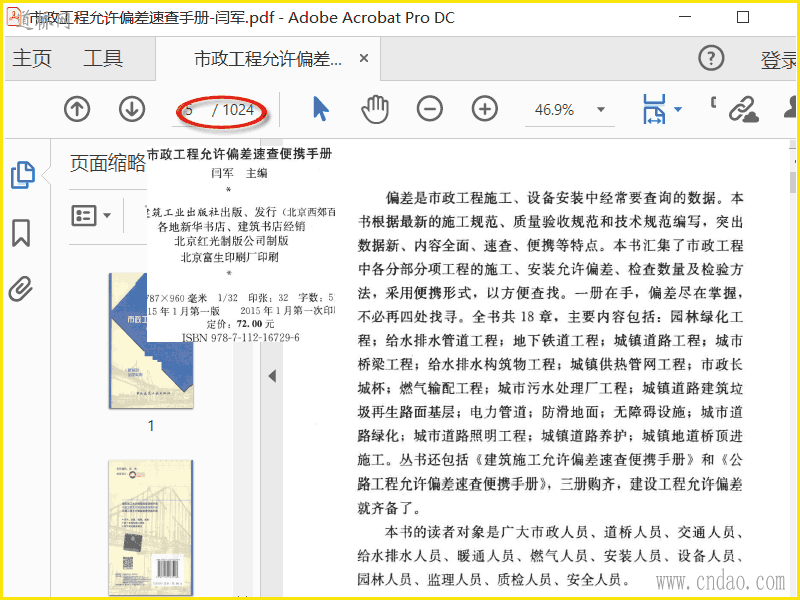The height and width of the screenshot is (600, 800).
Task: Select the 市政工程允许偏差 document tab
Action: coord(268,59)
